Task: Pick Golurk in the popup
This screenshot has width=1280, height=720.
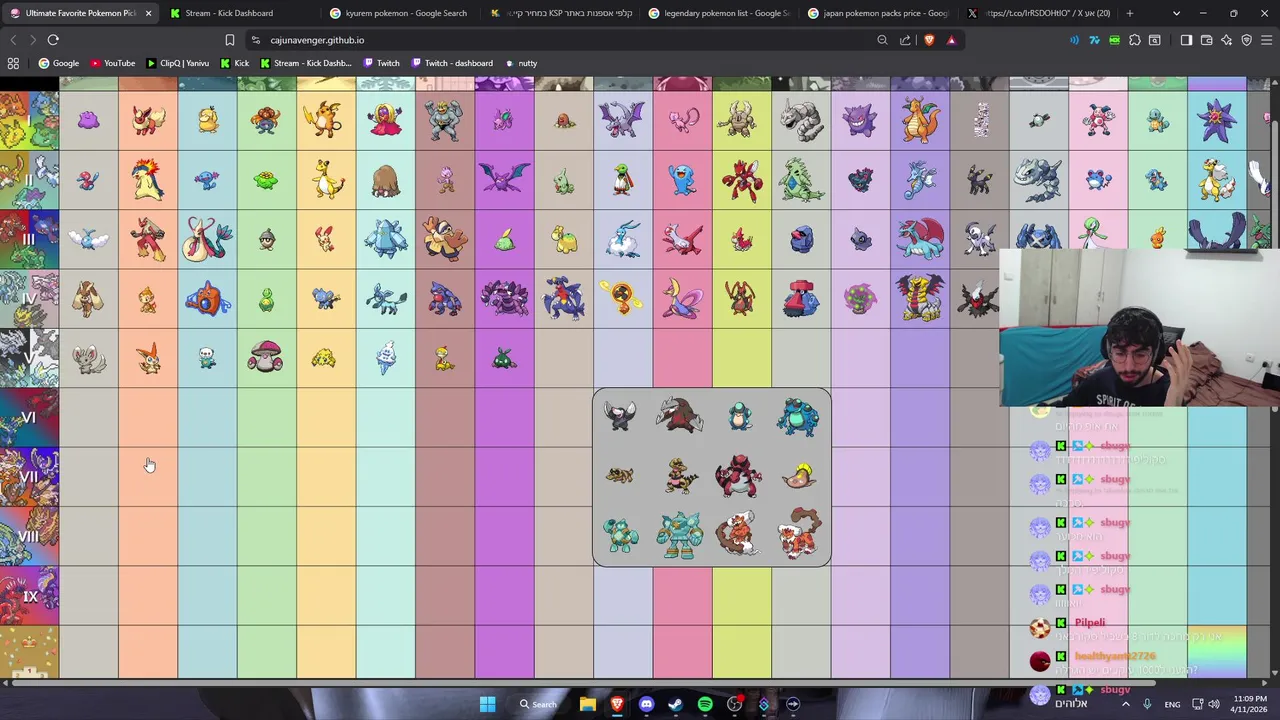Action: pos(680,535)
